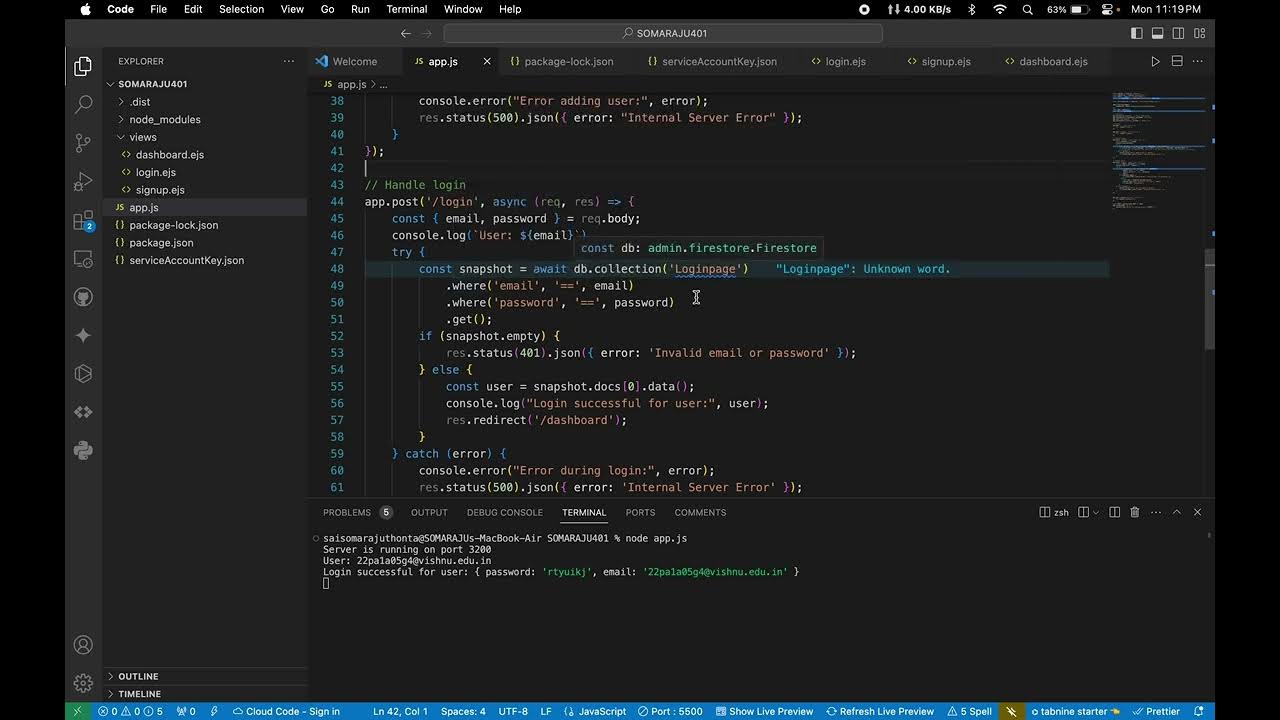
Task: Switch to the package-lock.json tab
Action: [x=562, y=61]
